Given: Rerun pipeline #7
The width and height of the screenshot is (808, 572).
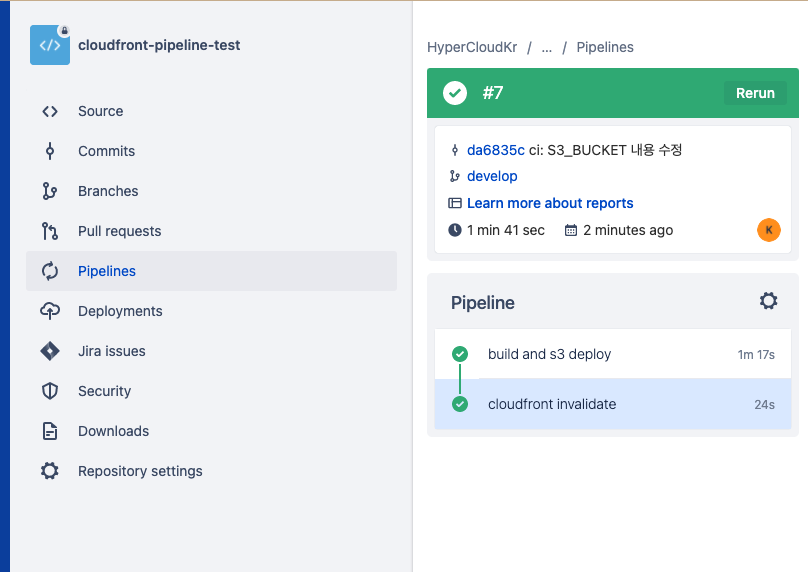Looking at the screenshot, I should coord(755,93).
